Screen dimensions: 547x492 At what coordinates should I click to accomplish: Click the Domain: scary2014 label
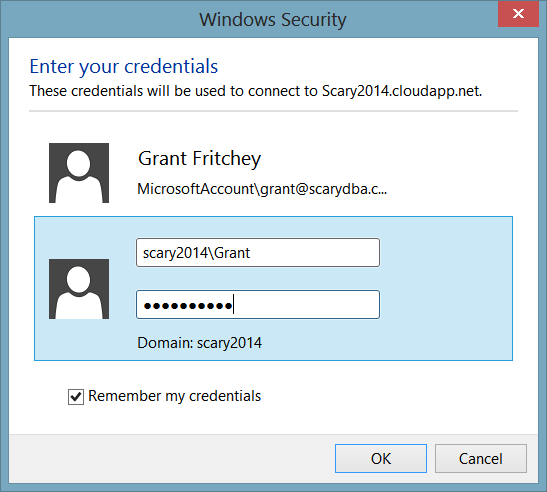coord(200,343)
